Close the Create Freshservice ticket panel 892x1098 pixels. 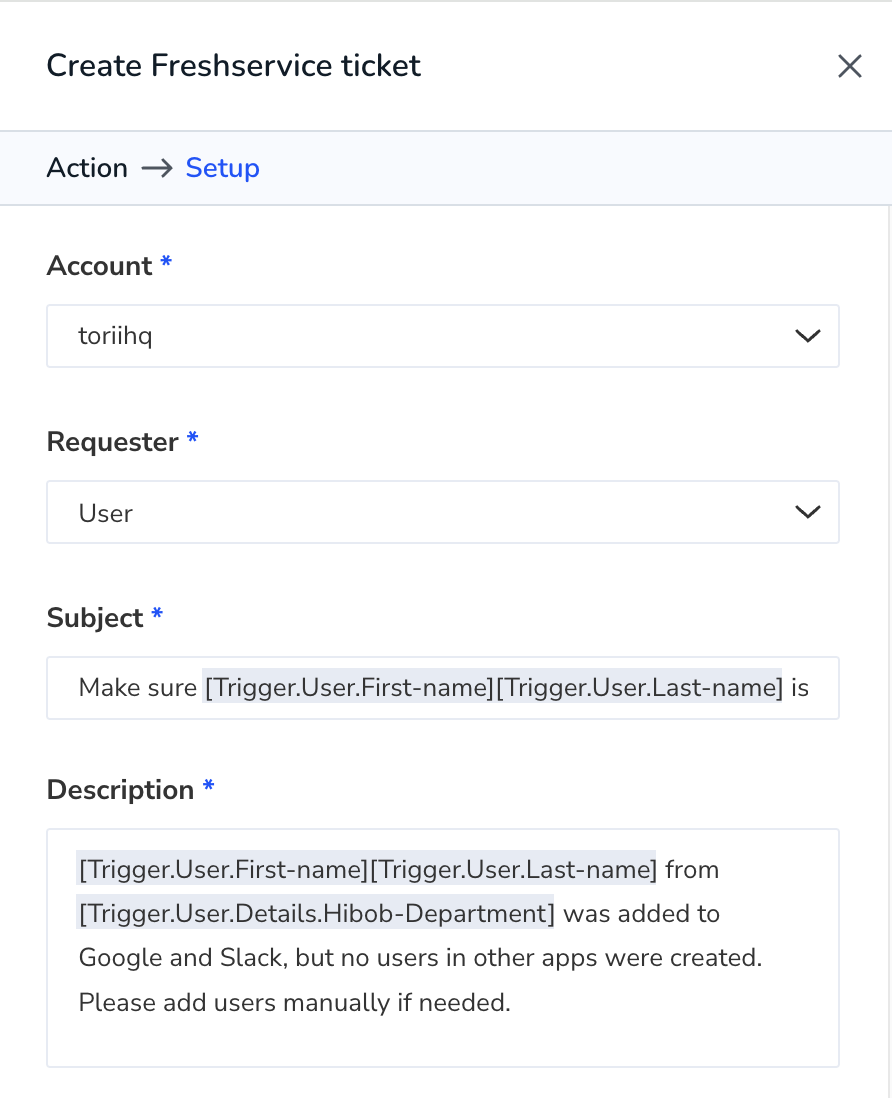click(849, 67)
